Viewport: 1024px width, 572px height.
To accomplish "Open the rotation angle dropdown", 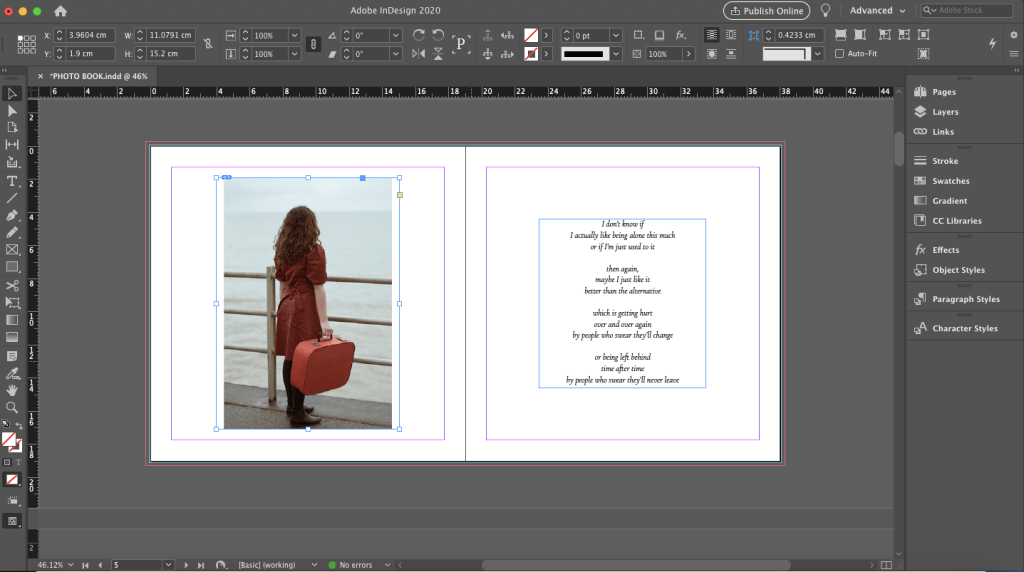I will [x=396, y=35].
